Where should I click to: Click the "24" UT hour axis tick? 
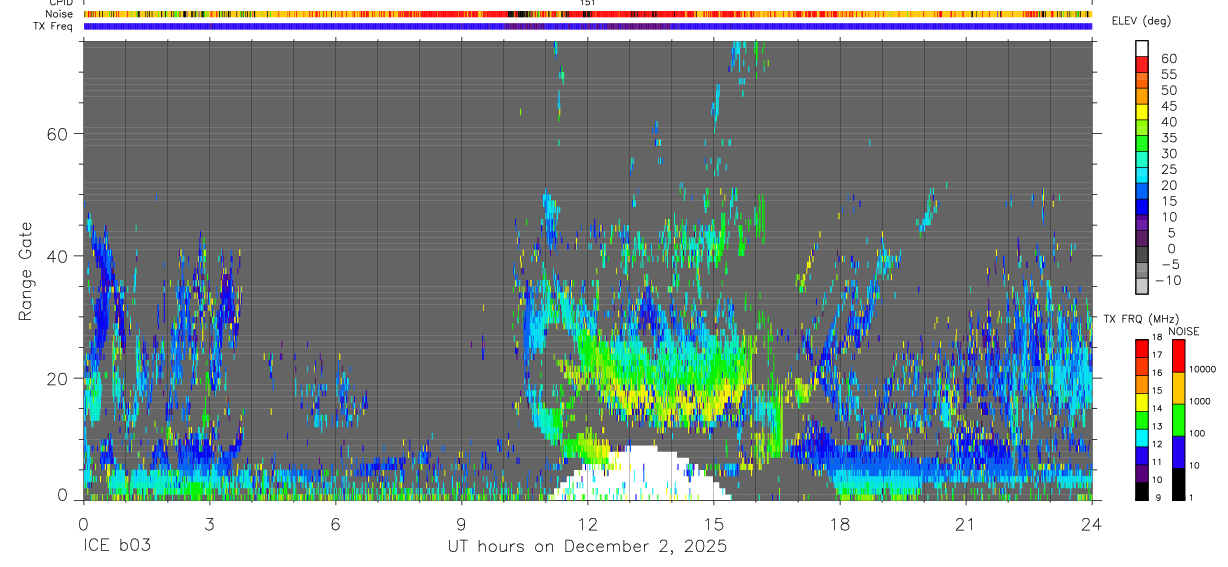(x=1092, y=524)
